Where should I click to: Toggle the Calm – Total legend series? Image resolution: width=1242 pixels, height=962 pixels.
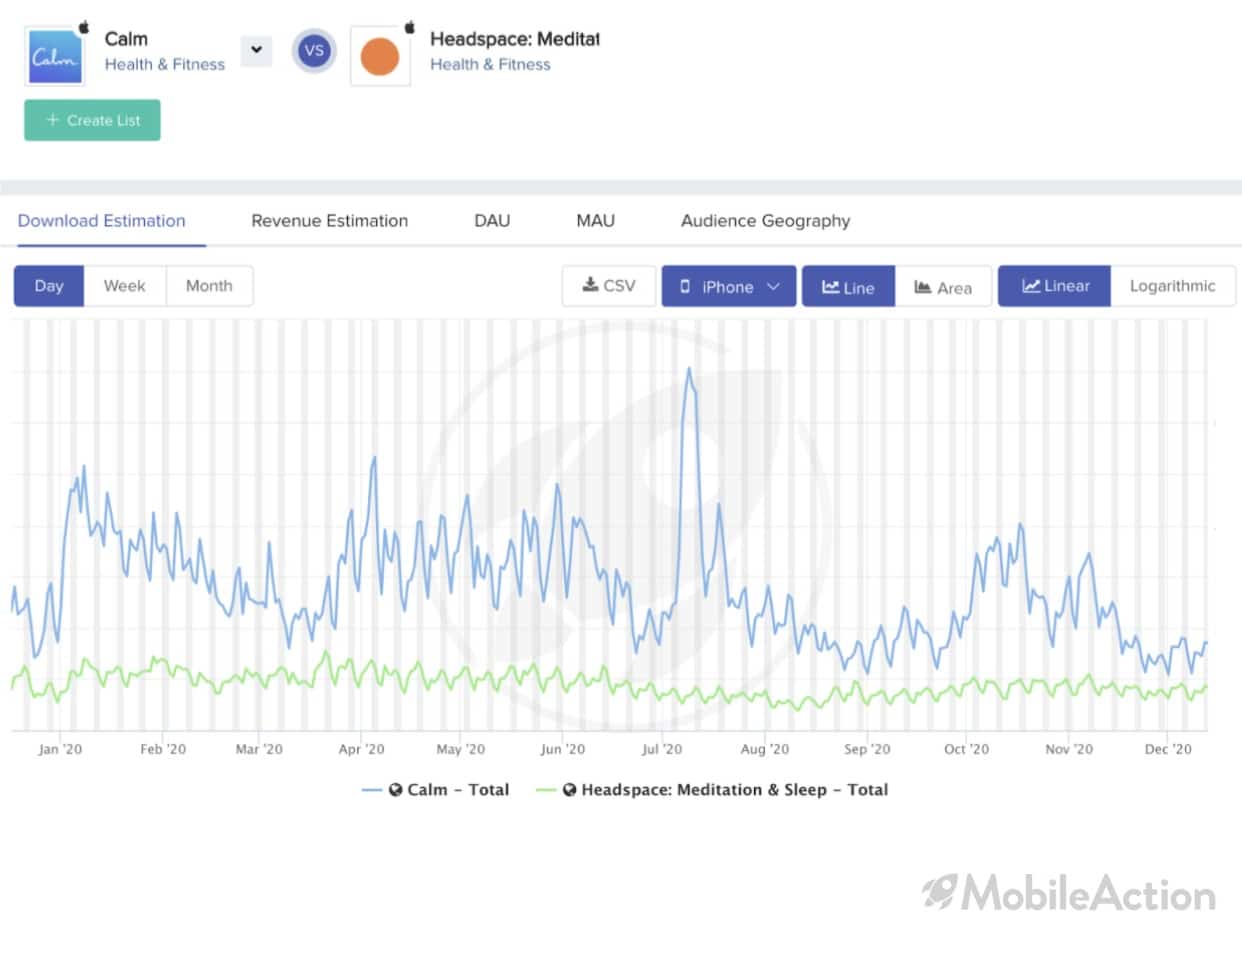tap(436, 790)
